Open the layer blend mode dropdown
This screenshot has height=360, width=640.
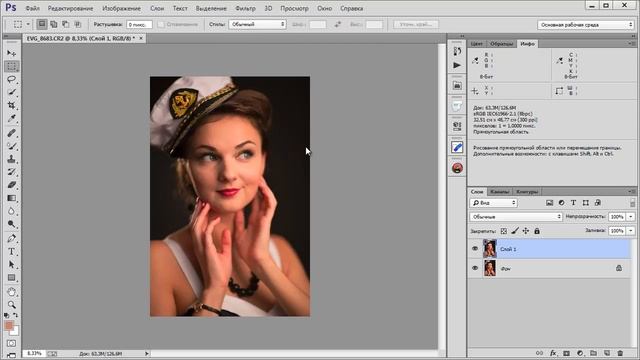coord(516,217)
